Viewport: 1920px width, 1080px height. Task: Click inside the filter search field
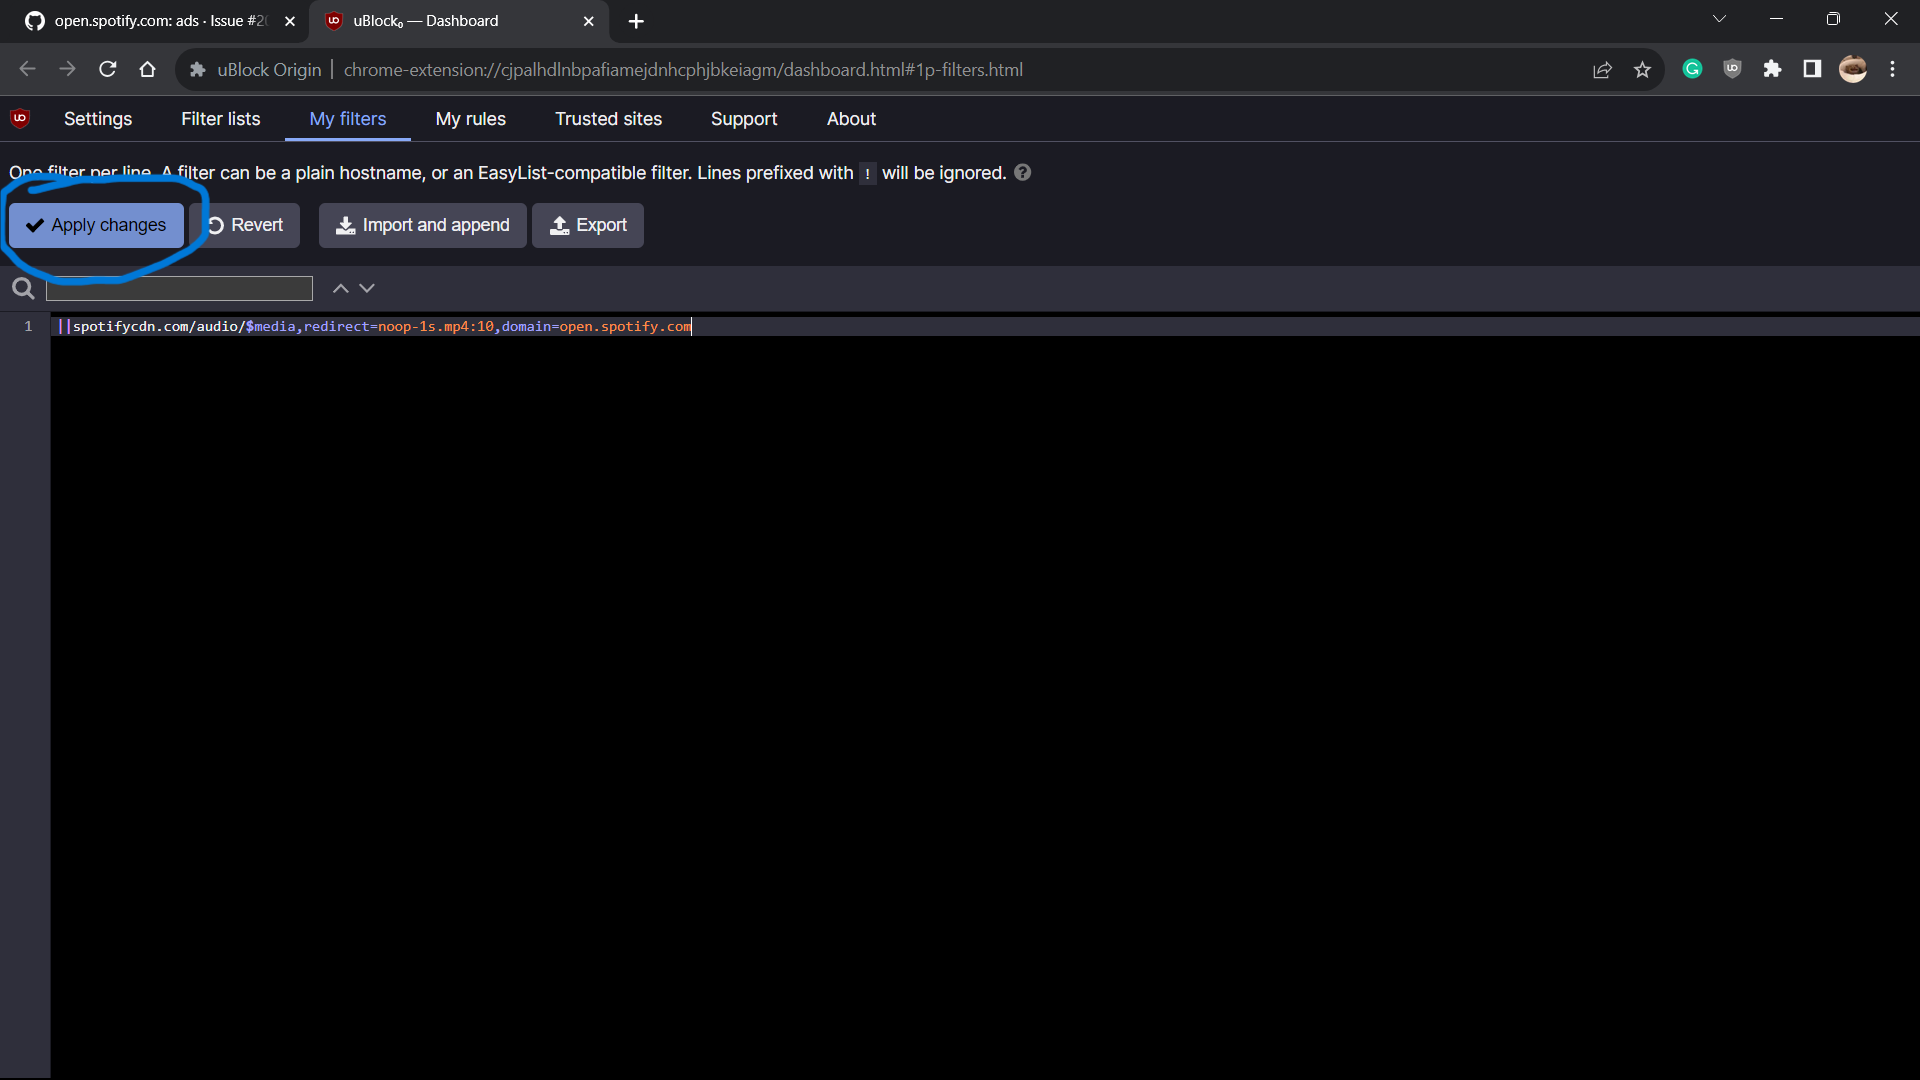click(178, 288)
